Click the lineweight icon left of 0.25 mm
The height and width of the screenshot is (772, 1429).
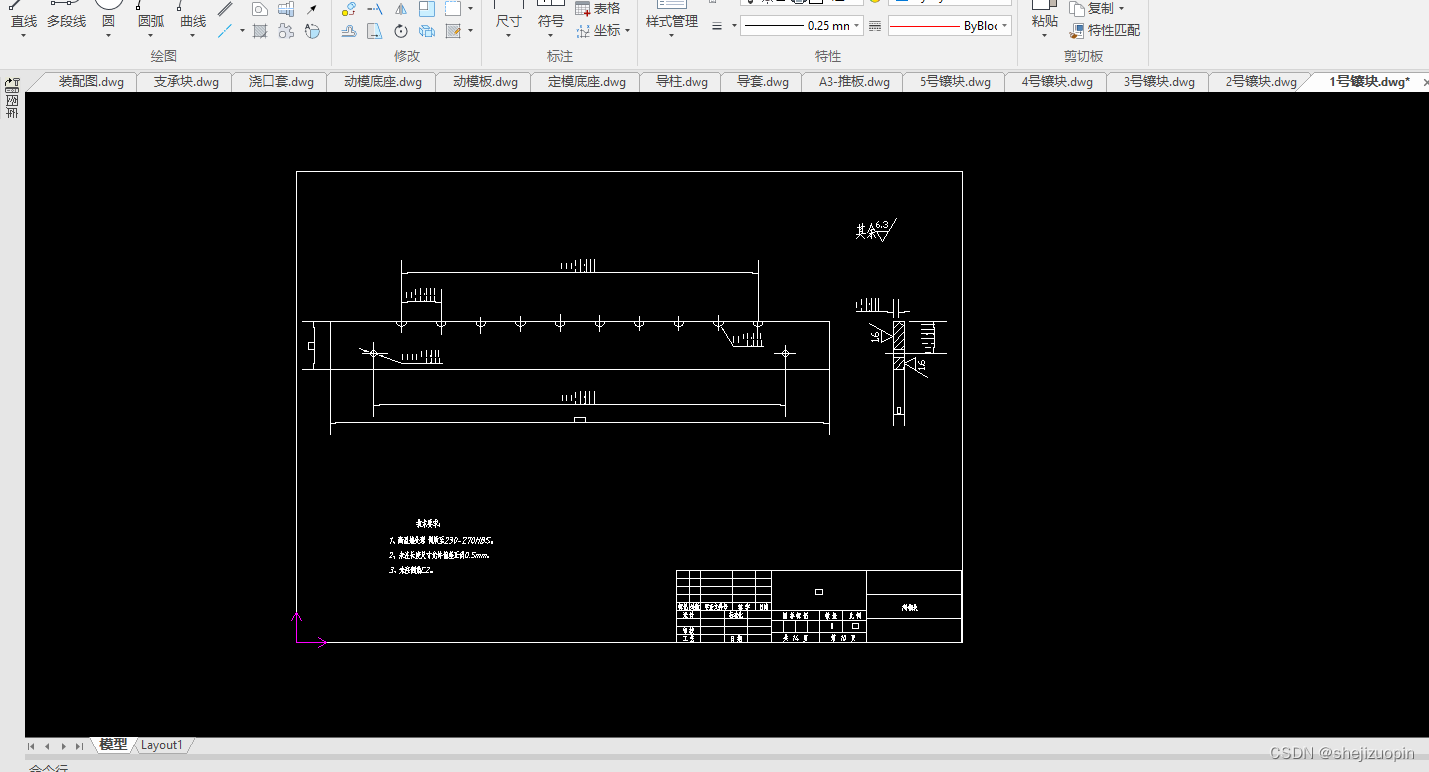(x=717, y=26)
